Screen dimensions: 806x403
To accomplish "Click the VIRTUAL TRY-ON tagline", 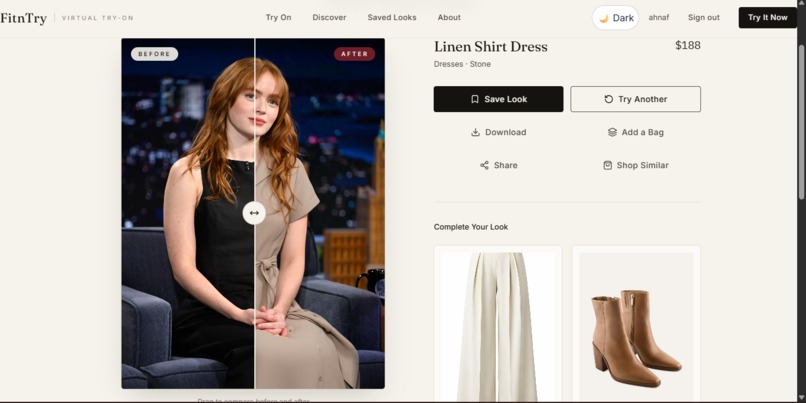I will [x=98, y=18].
